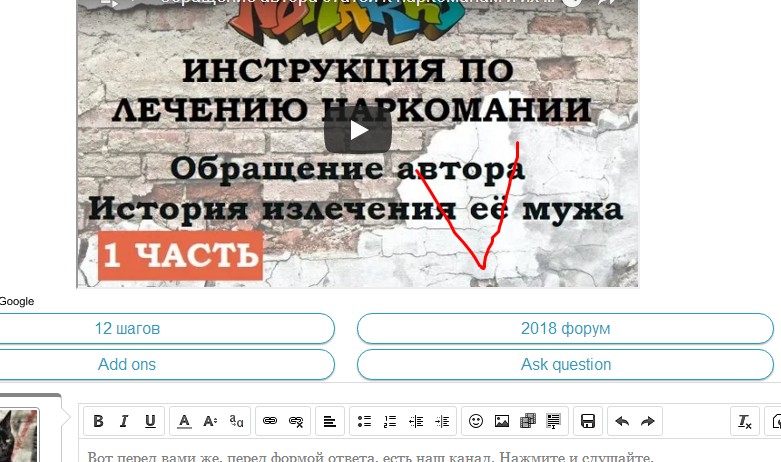The width and height of the screenshot is (781, 462).
Task: Open the font family option
Action: pyautogui.click(x=236, y=421)
